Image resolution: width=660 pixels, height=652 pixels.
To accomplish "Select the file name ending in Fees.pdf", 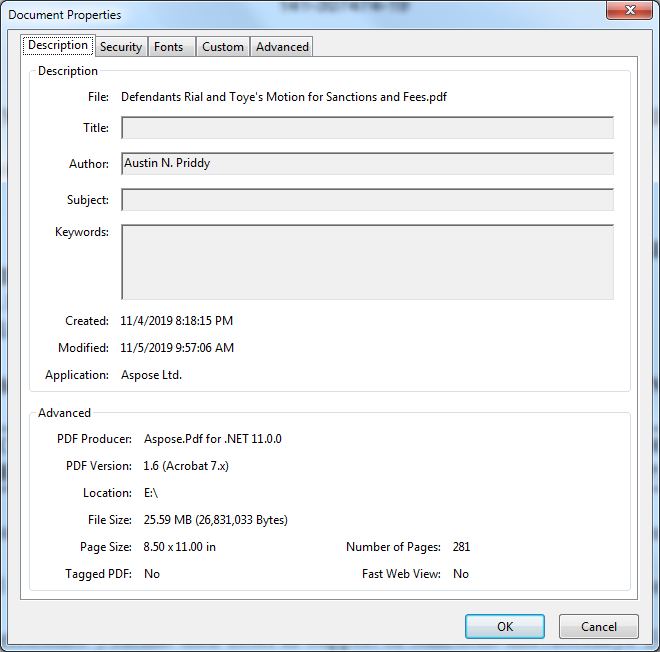I will 284,97.
